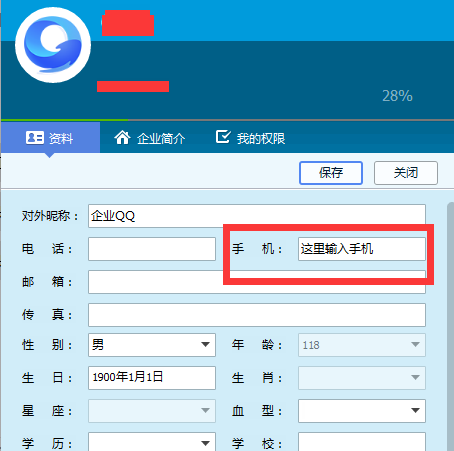
Task: Switch to the 企业简介 tab
Action: pyautogui.click(x=150, y=138)
